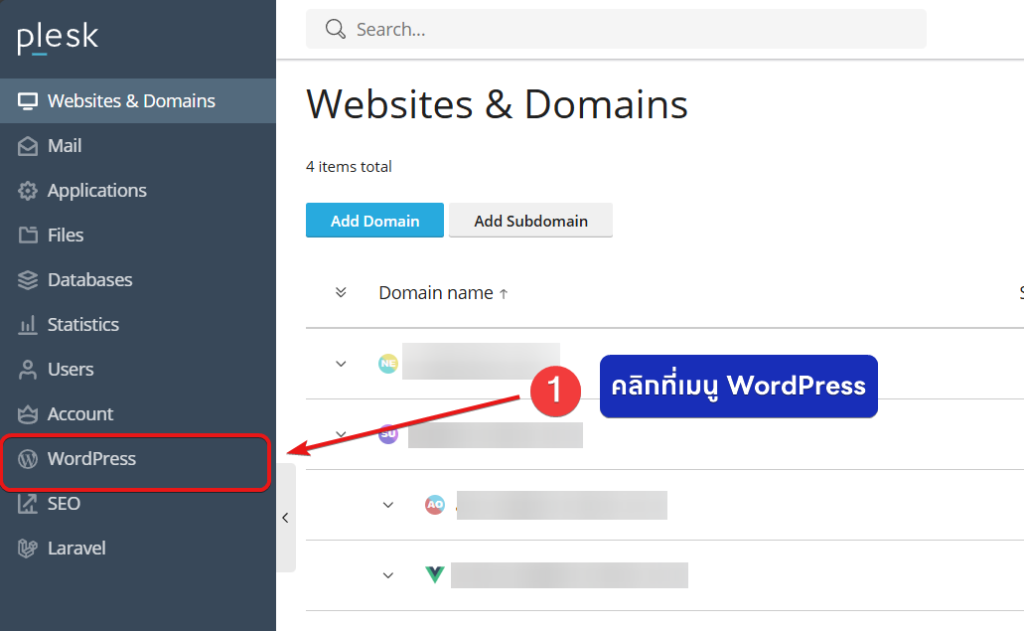Screen dimensions: 1024x631
Task: Collapse the sidebar with arrow handle
Action: click(x=285, y=518)
